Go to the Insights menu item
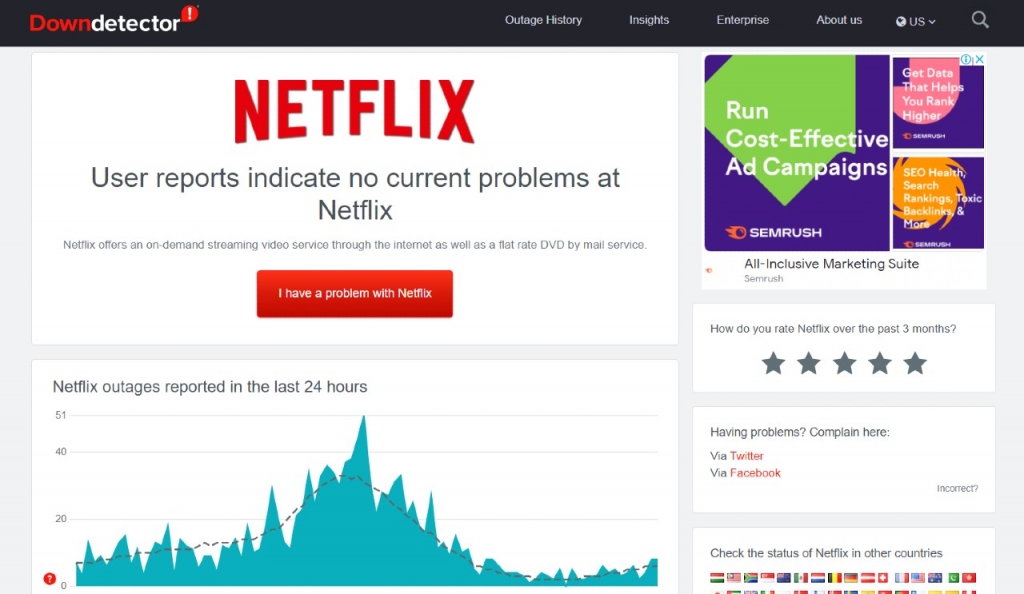This screenshot has width=1024, height=594. click(649, 20)
